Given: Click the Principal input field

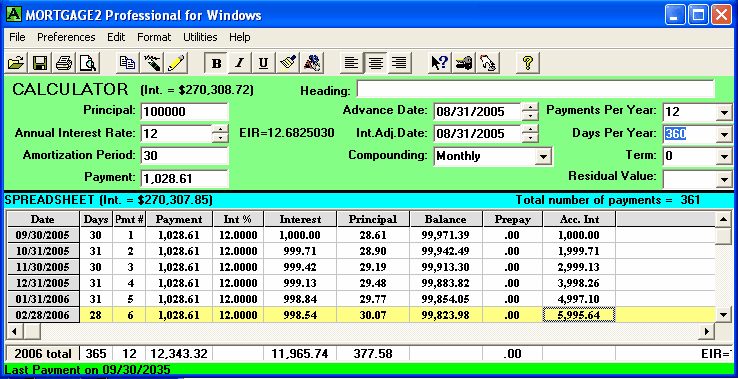Looking at the screenshot, I should pos(184,112).
